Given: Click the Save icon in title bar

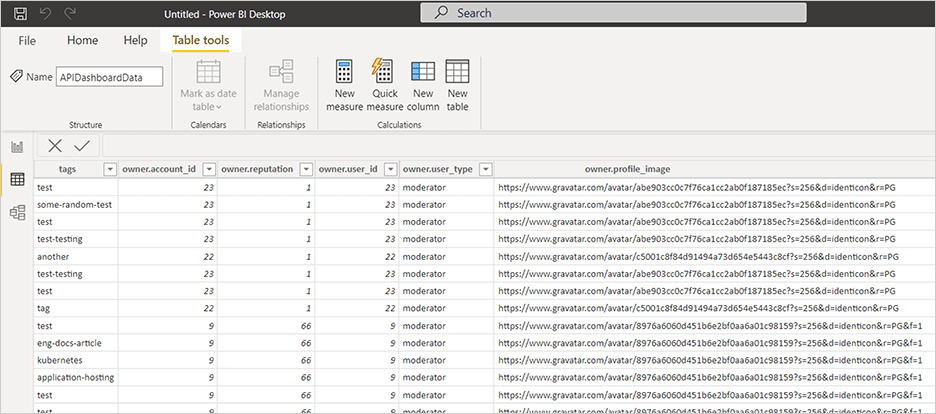Looking at the screenshot, I should (20, 14).
